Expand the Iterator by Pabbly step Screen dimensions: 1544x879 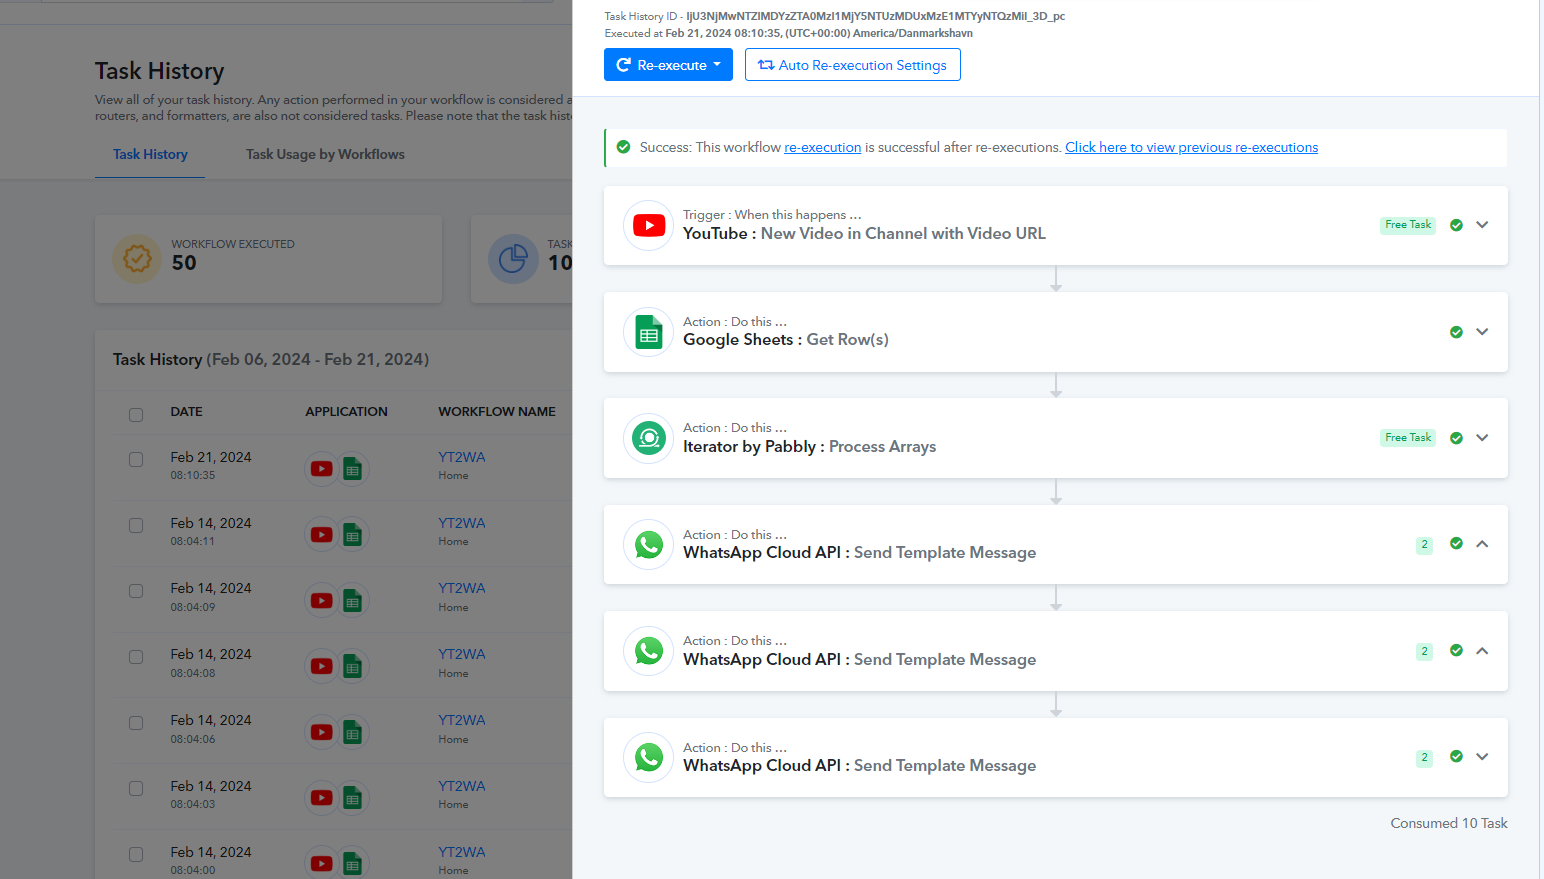tap(1482, 438)
